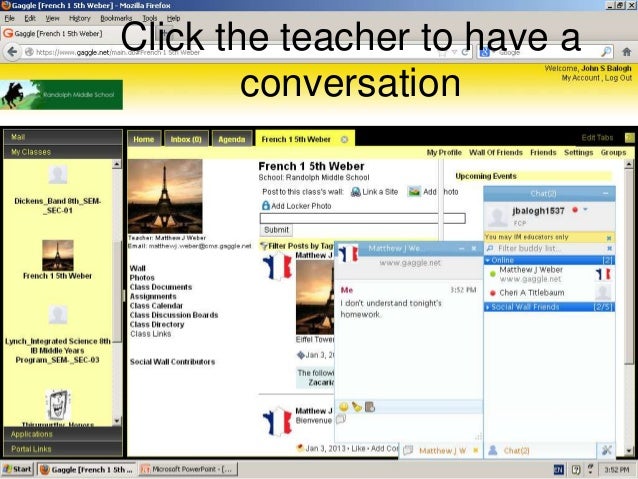Minimize the Chat(2) buddy panel

606,193
